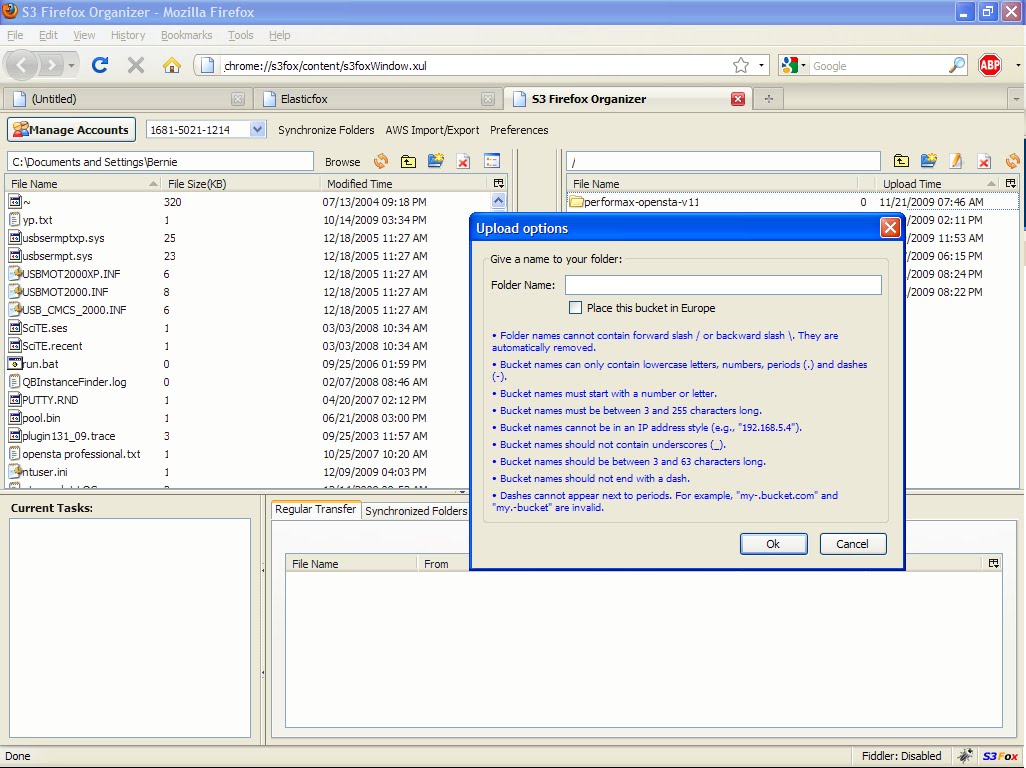Close the Elasticfox tab
The width and height of the screenshot is (1026, 768).
(487, 99)
